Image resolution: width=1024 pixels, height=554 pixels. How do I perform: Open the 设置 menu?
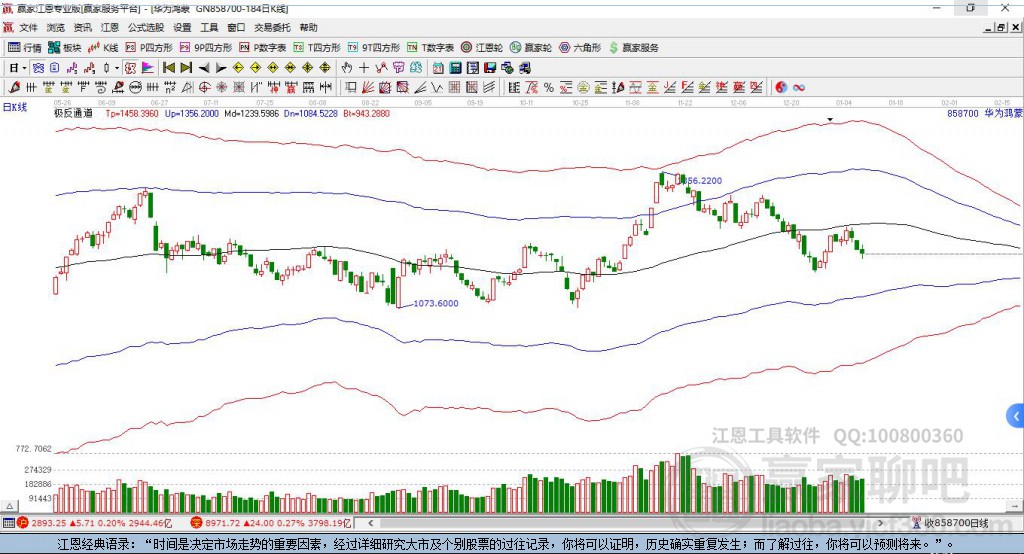[x=182, y=27]
